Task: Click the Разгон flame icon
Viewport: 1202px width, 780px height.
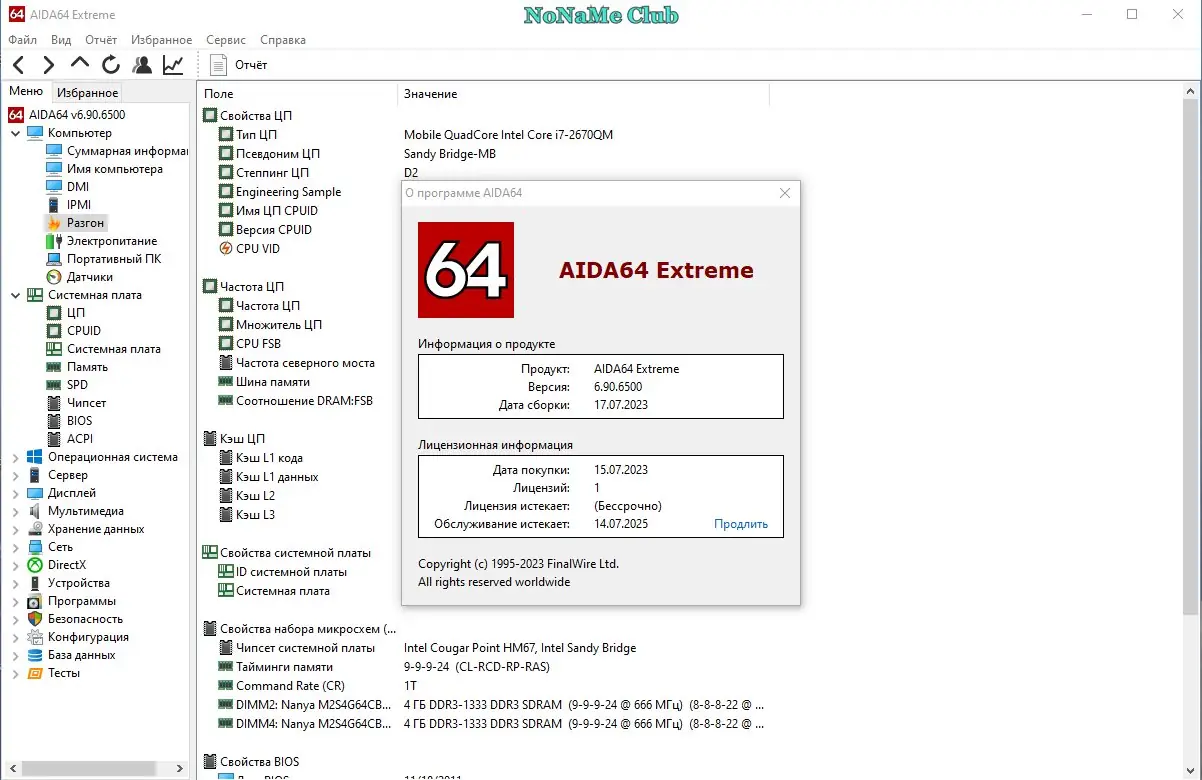Action: tap(54, 223)
